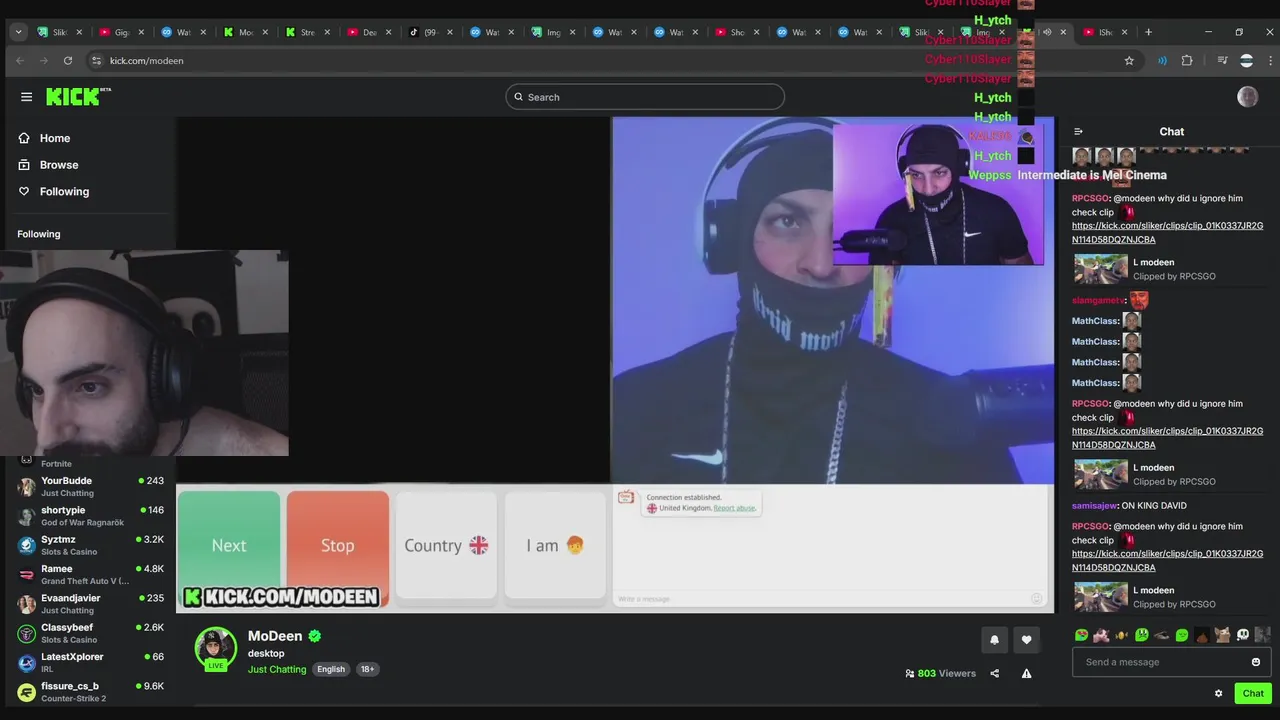Toggle notifications bell for MoDeen
The image size is (1280, 720).
click(994, 640)
